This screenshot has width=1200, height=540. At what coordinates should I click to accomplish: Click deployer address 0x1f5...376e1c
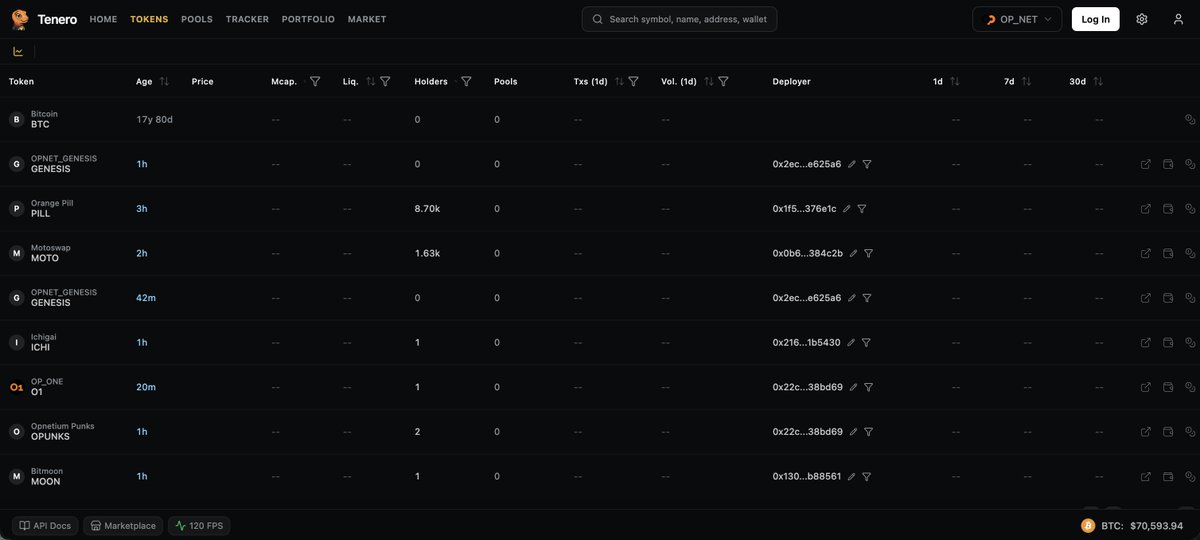804,209
